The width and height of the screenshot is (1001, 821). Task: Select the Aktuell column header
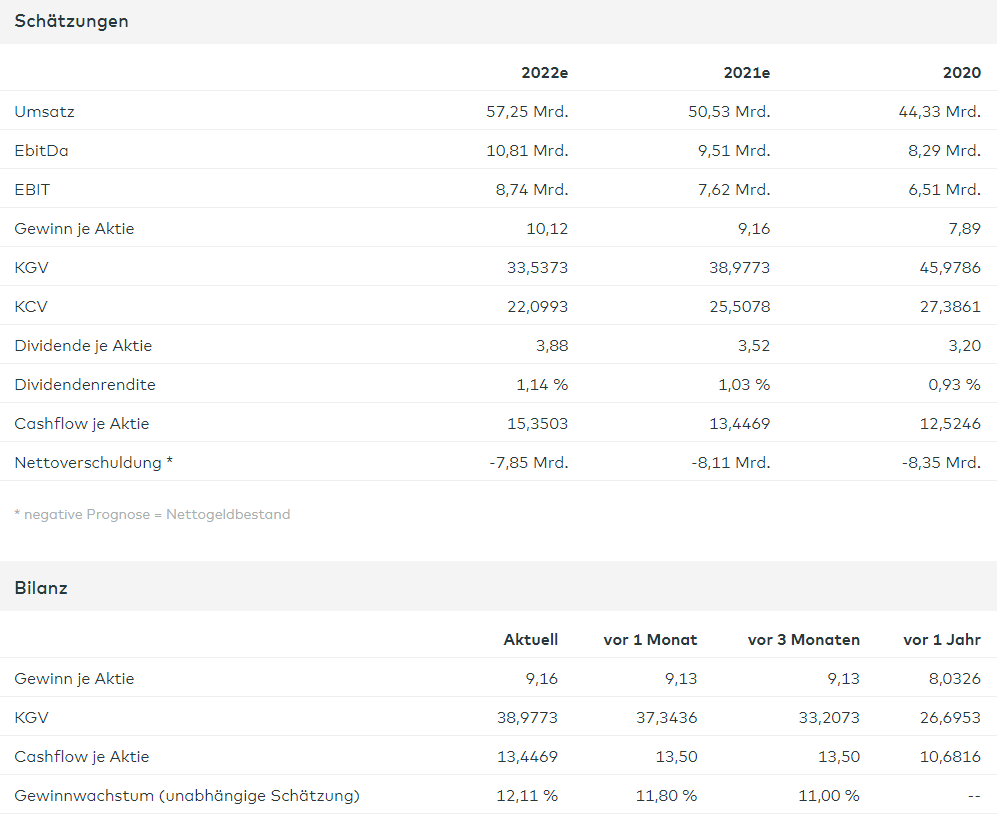pos(530,640)
